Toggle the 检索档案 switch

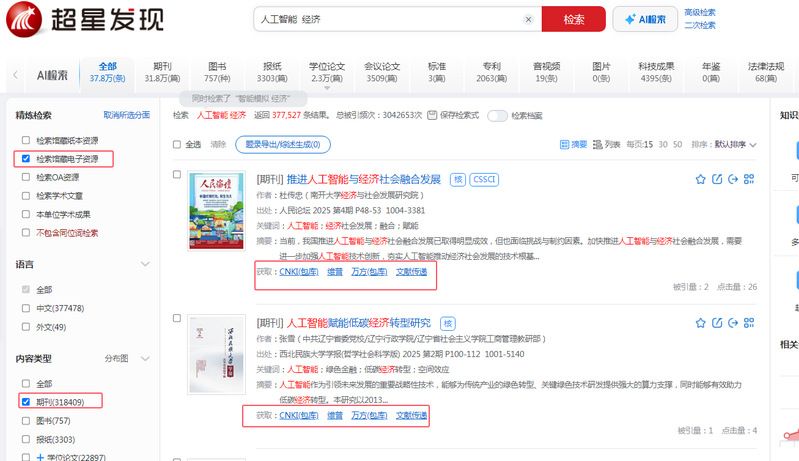pyautogui.click(x=497, y=115)
